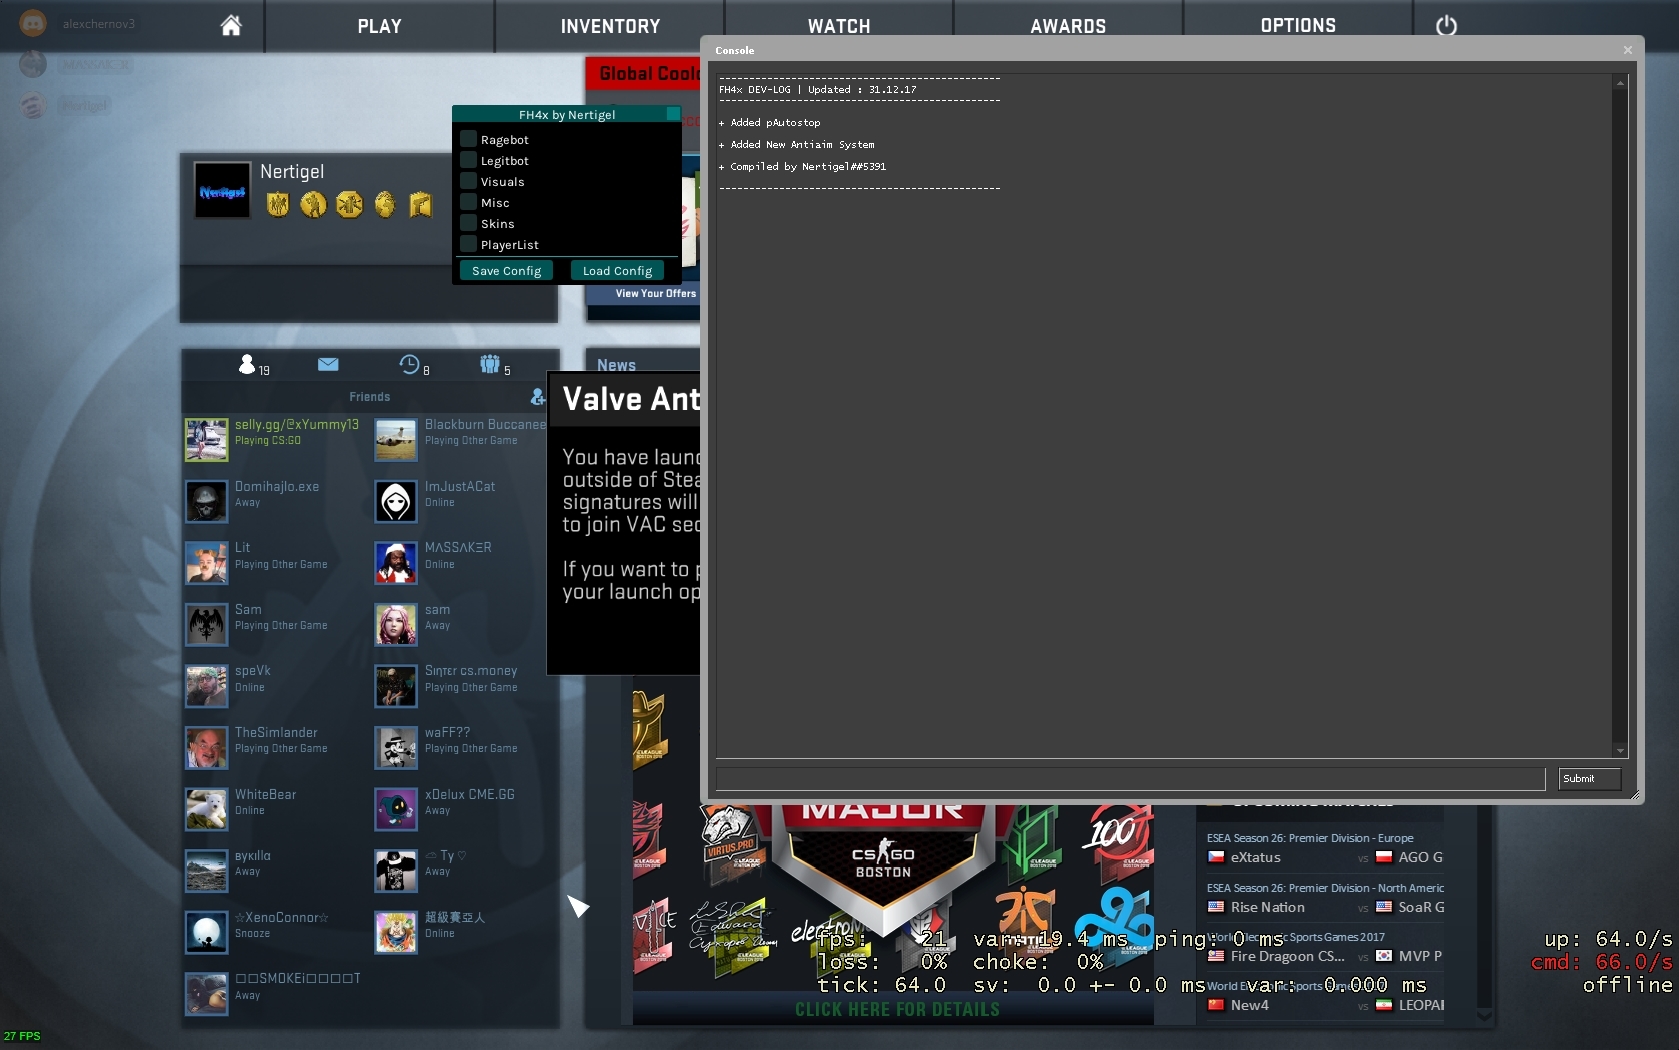This screenshot has width=1679, height=1050.
Task: Toggle the Skins checkbox
Action: (x=468, y=223)
